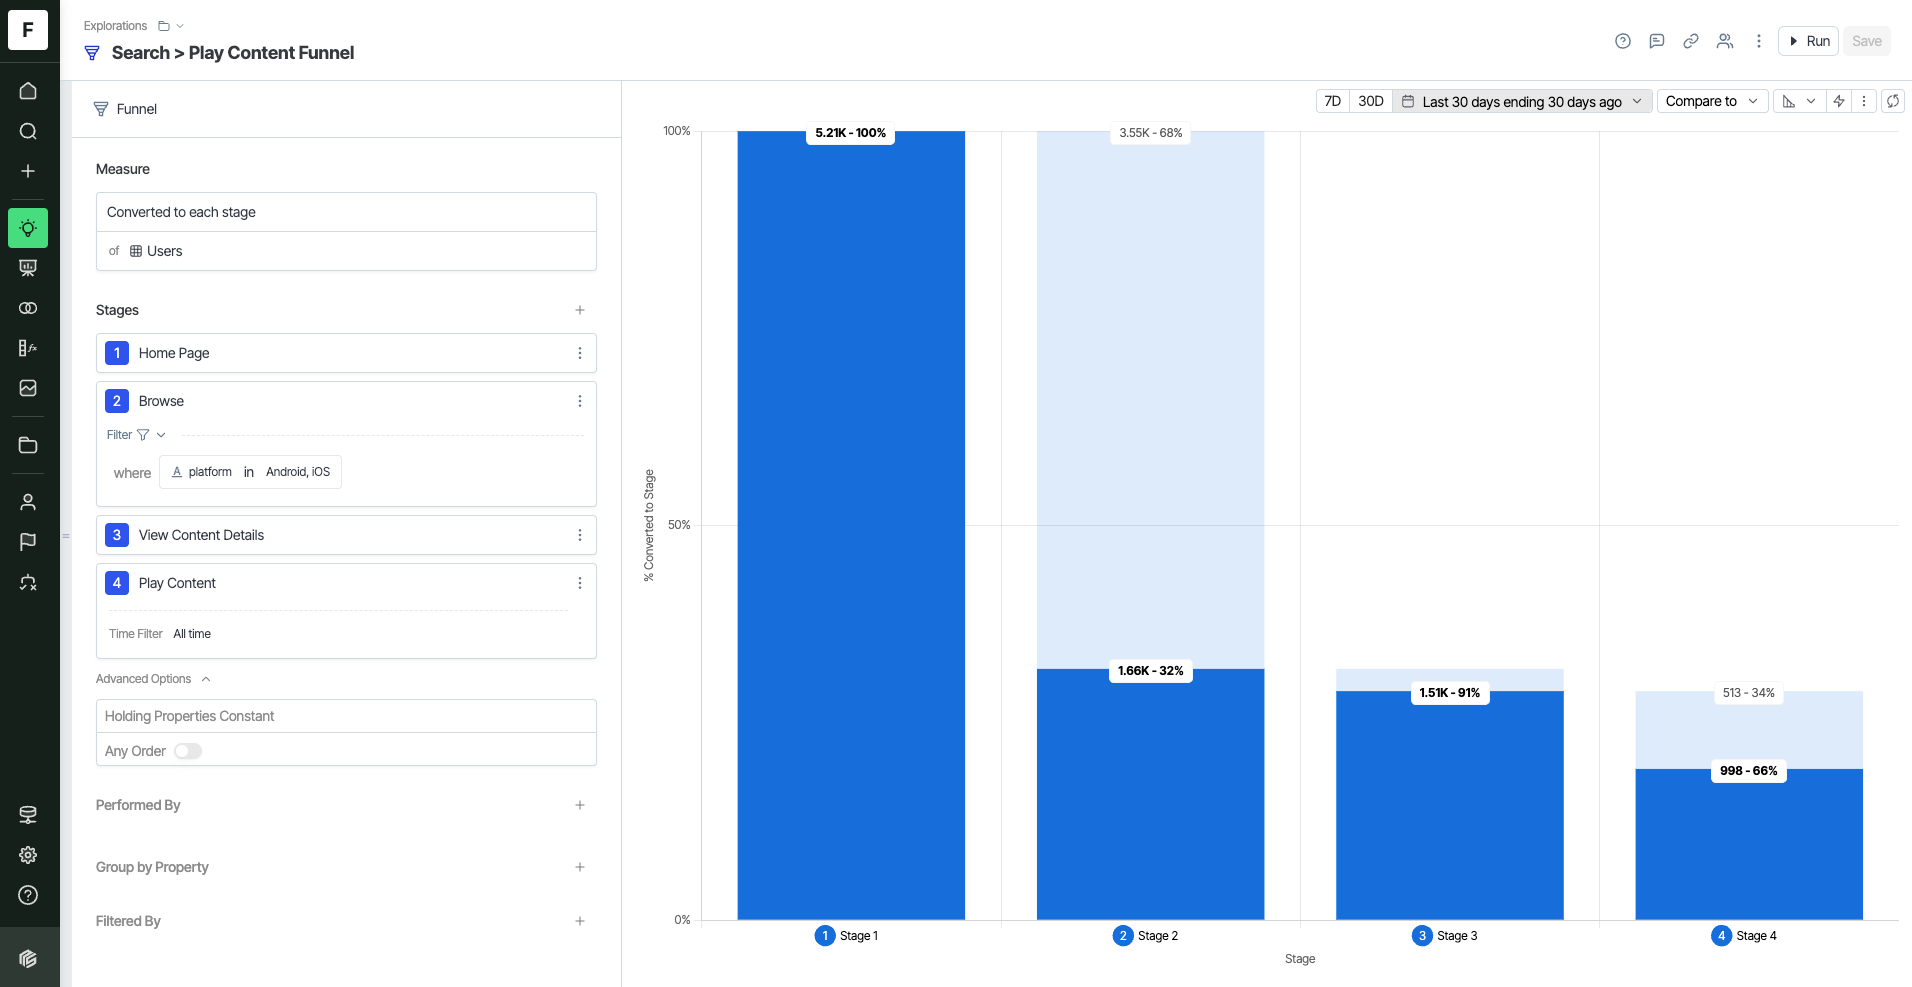Open the chart type dropdown
1912x987 pixels.
[x=1799, y=101]
